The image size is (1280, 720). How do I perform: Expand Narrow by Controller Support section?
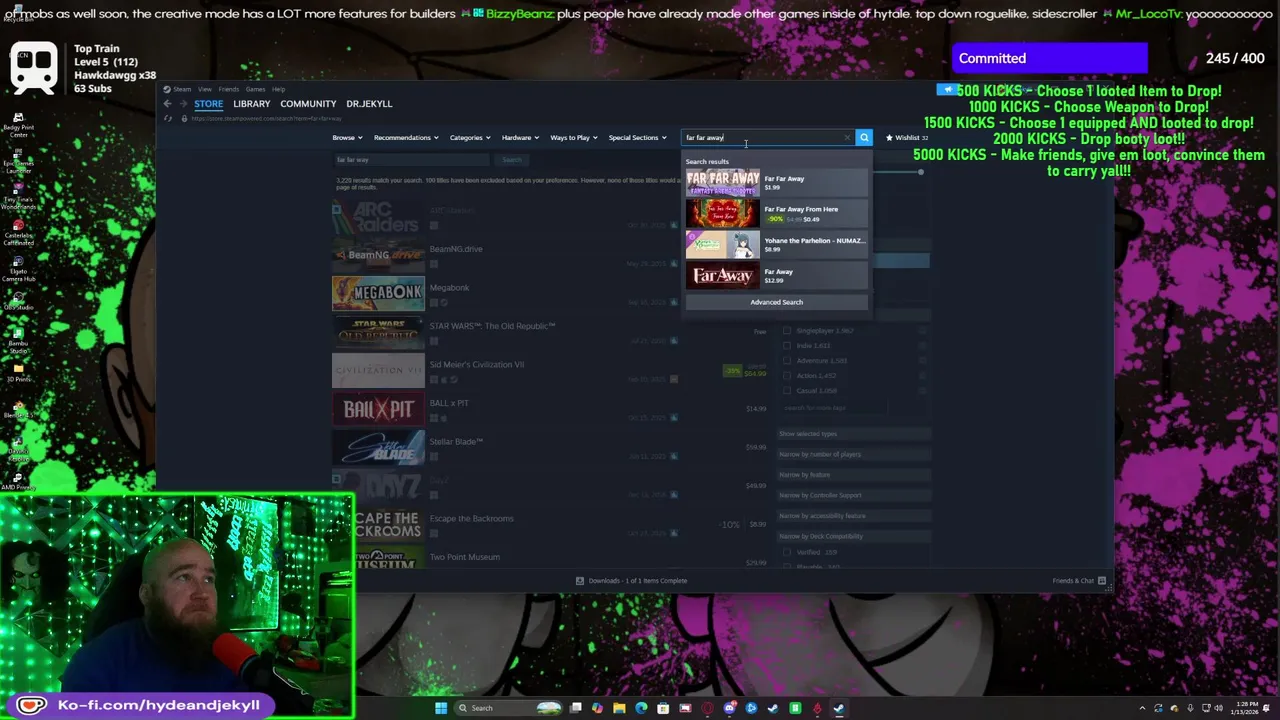[x=853, y=495]
